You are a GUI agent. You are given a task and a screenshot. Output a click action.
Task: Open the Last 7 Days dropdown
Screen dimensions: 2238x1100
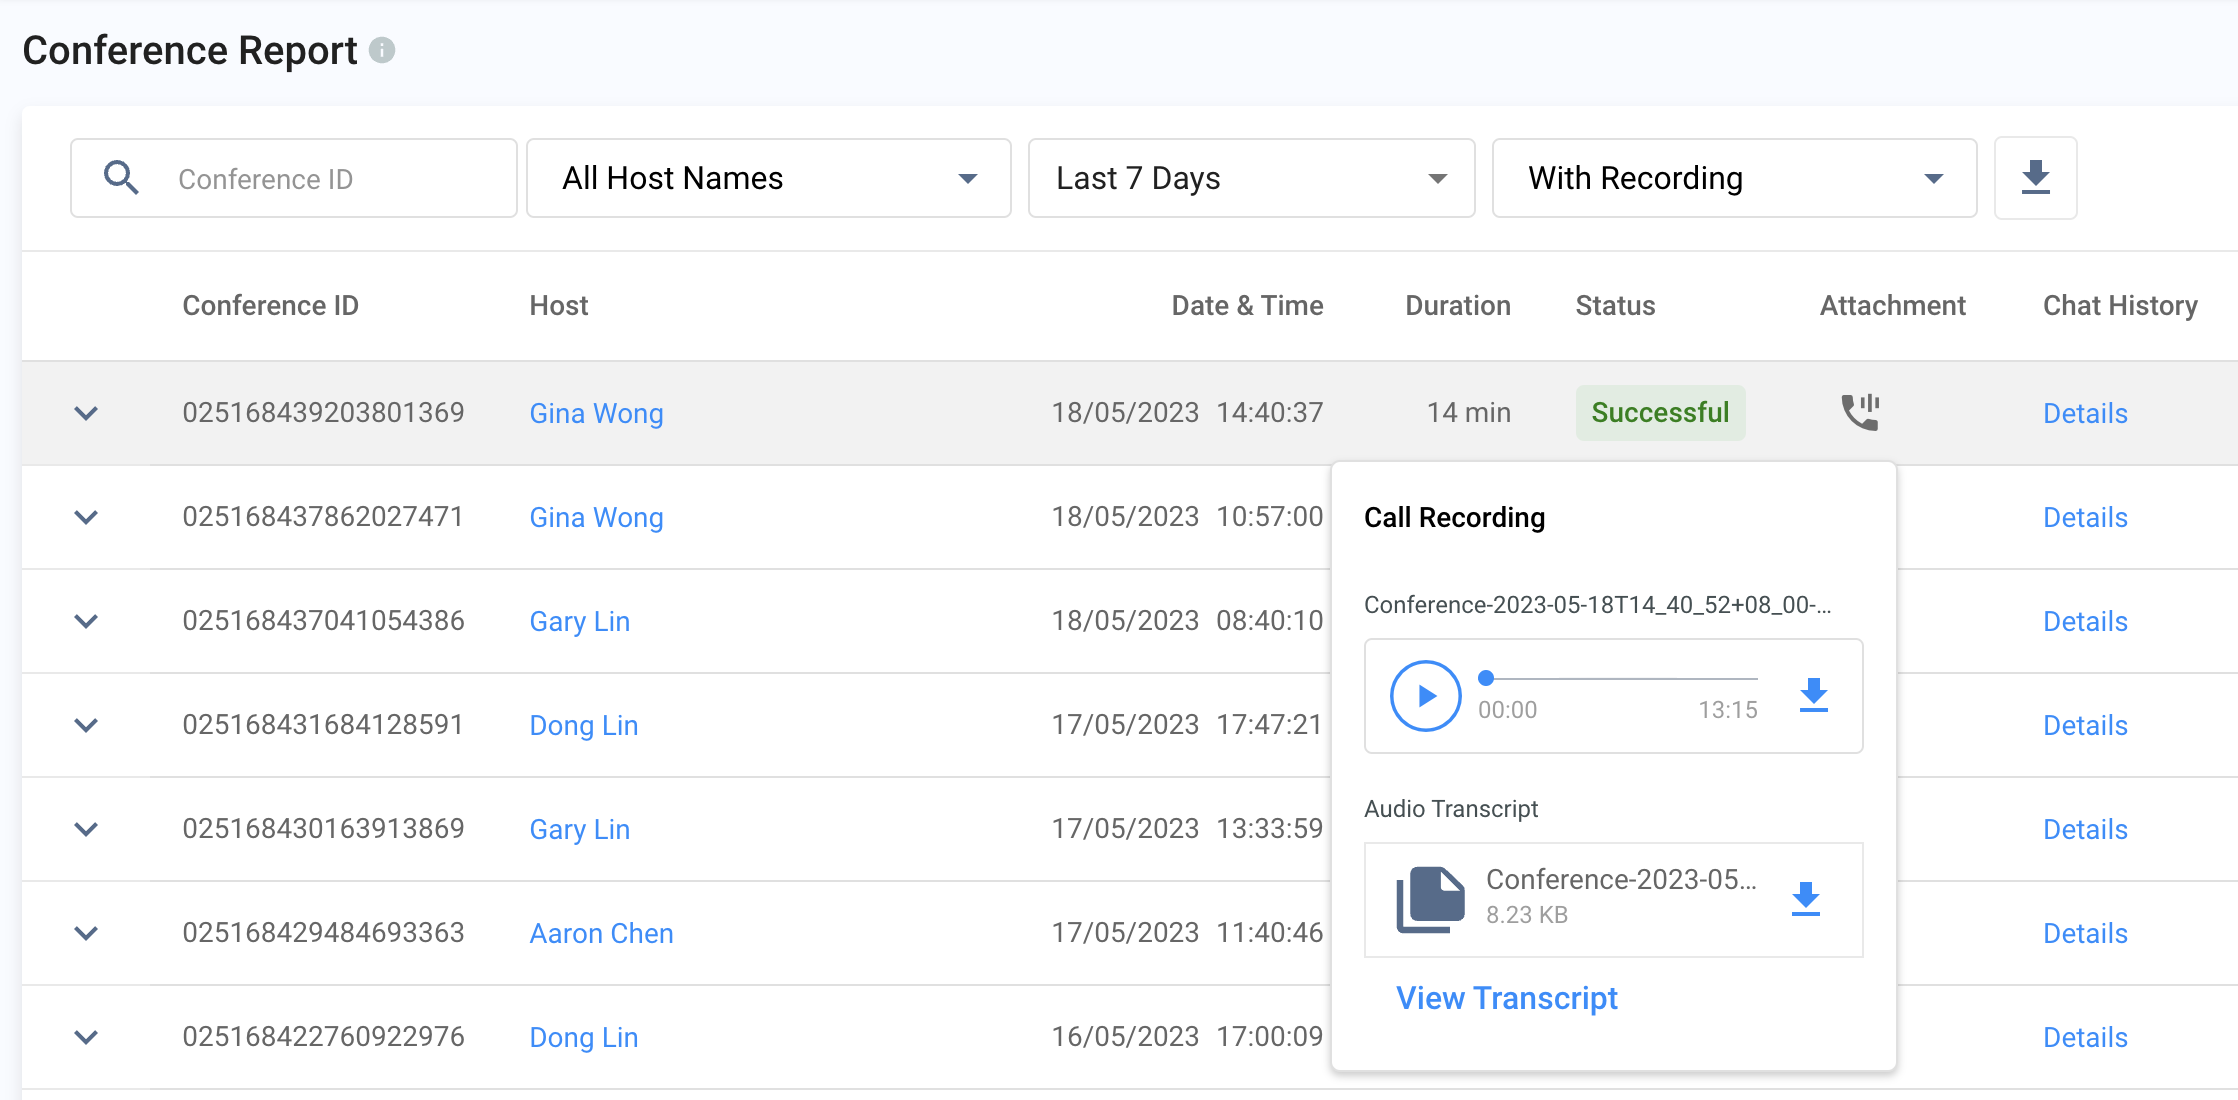click(1251, 178)
